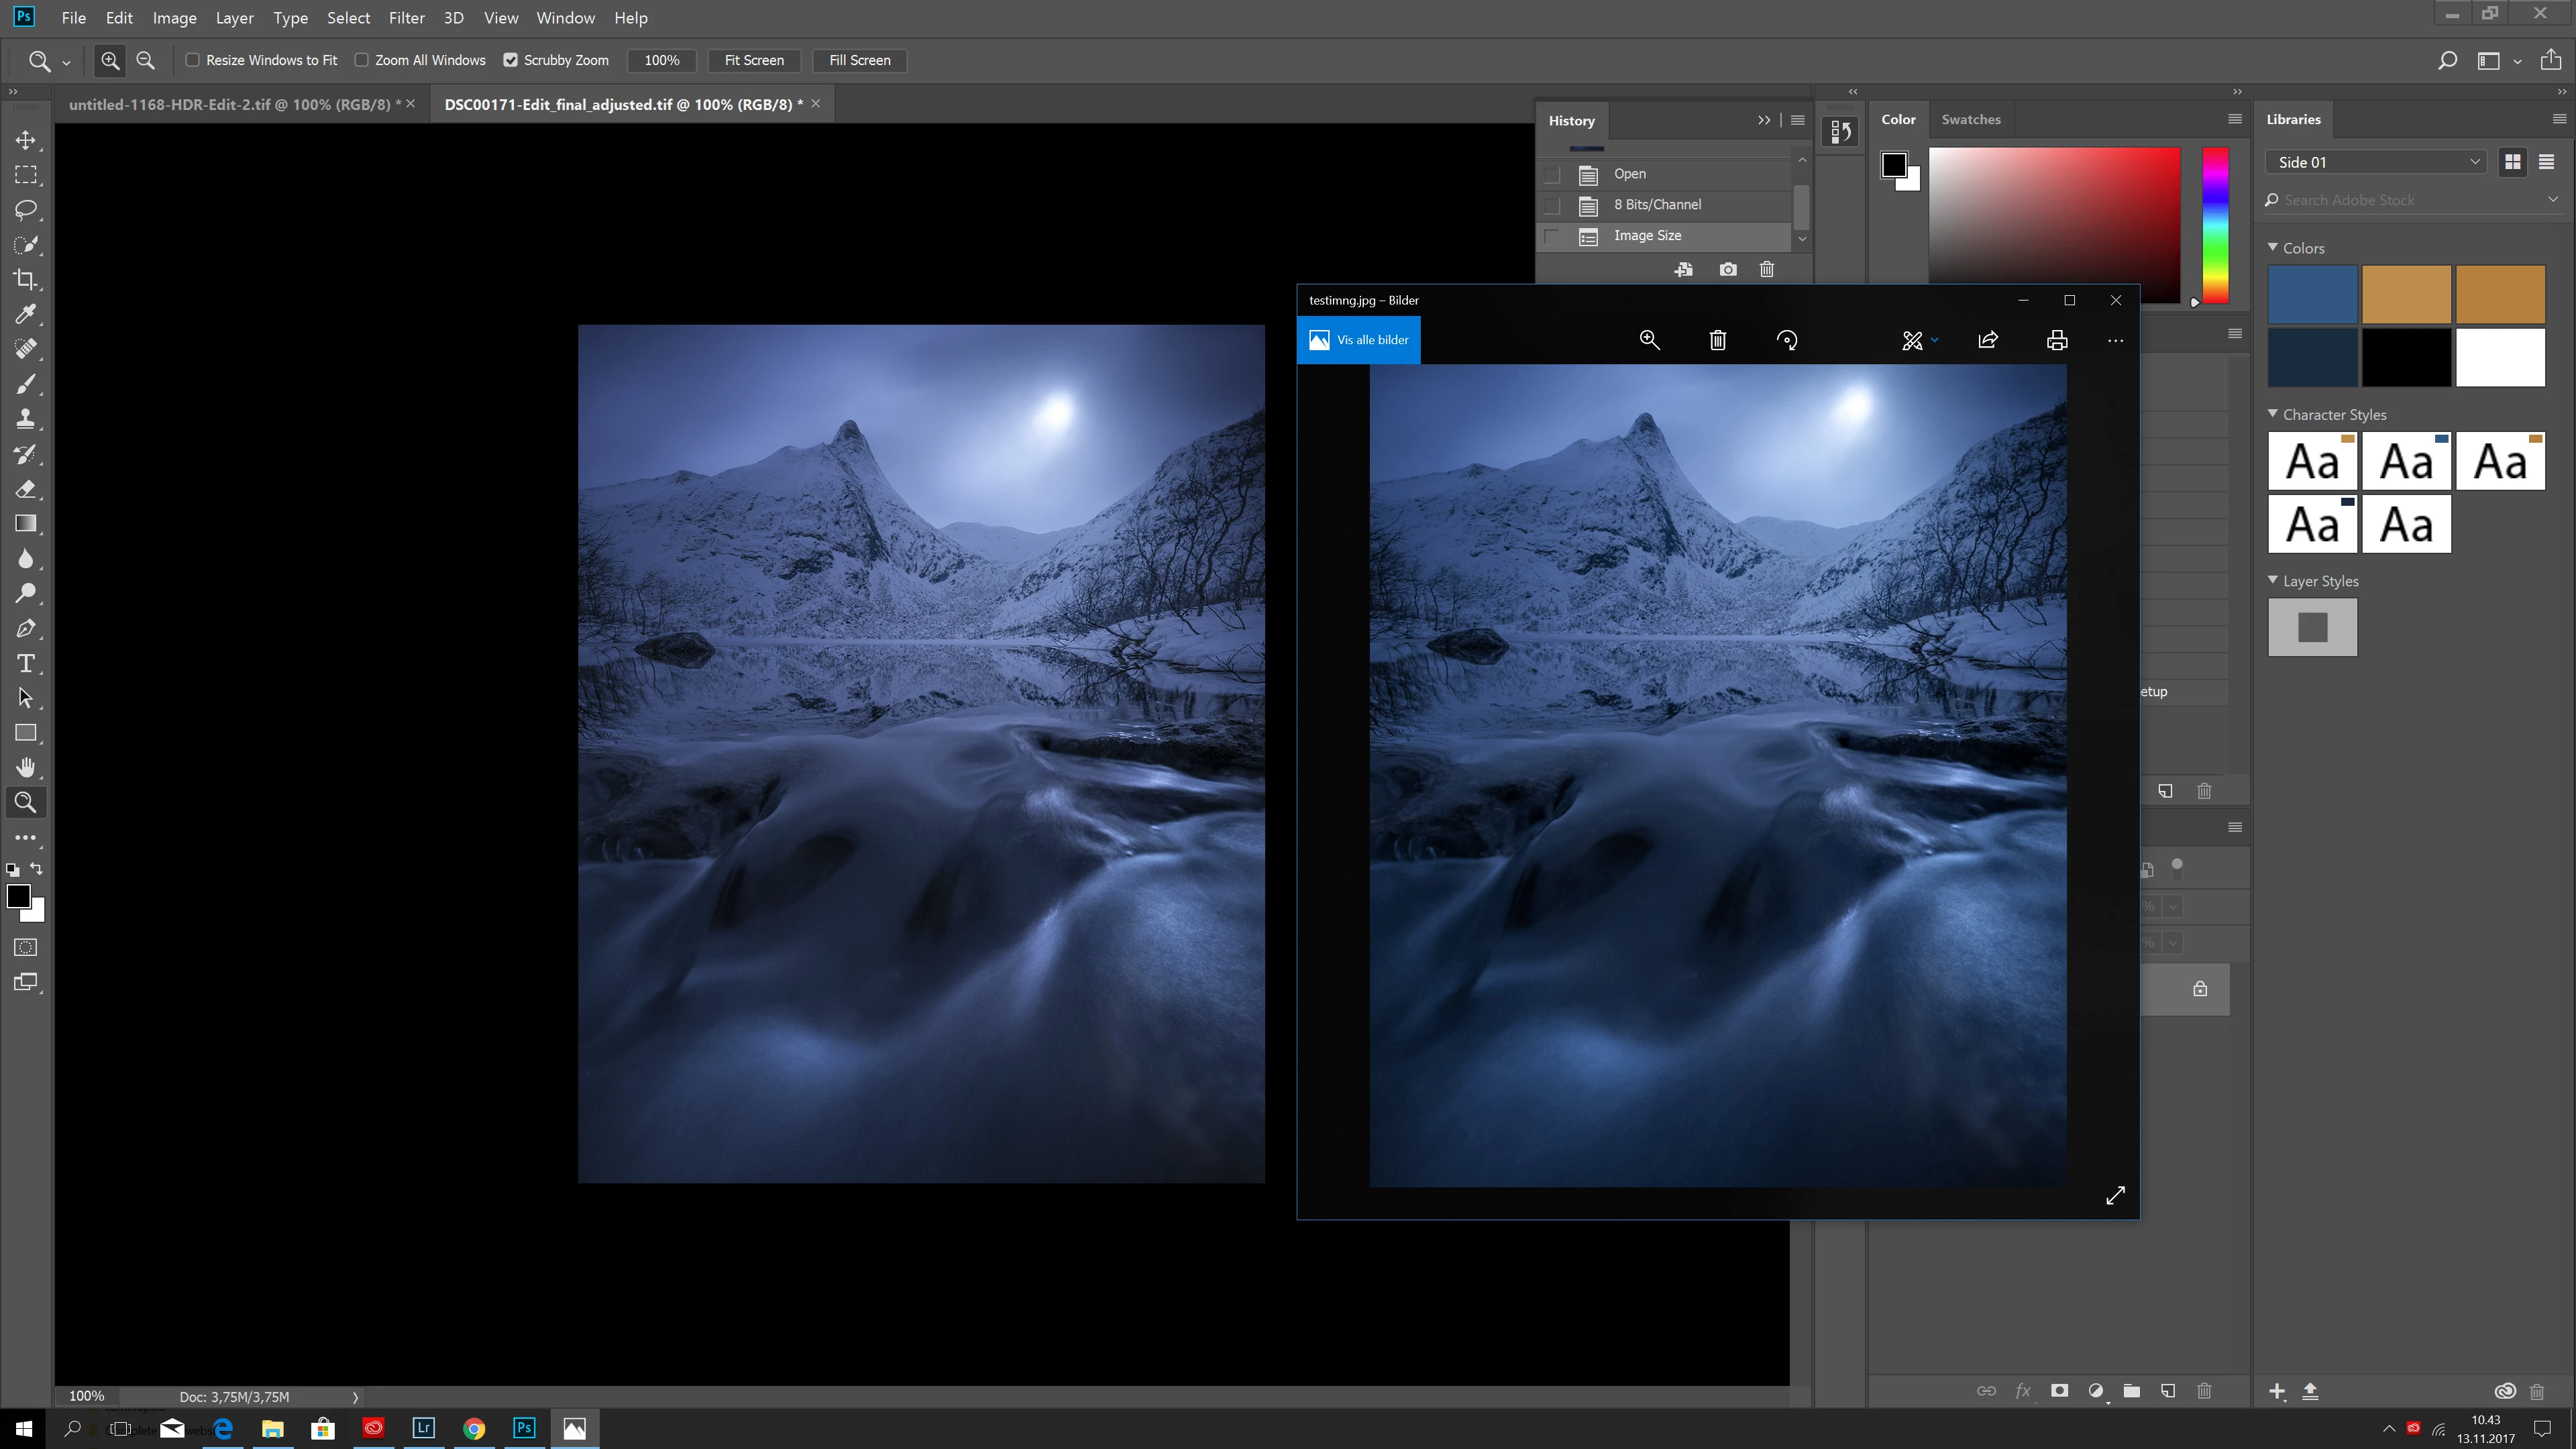The height and width of the screenshot is (1449, 2576).
Task: Switch to the Swatches tab
Action: [1970, 119]
